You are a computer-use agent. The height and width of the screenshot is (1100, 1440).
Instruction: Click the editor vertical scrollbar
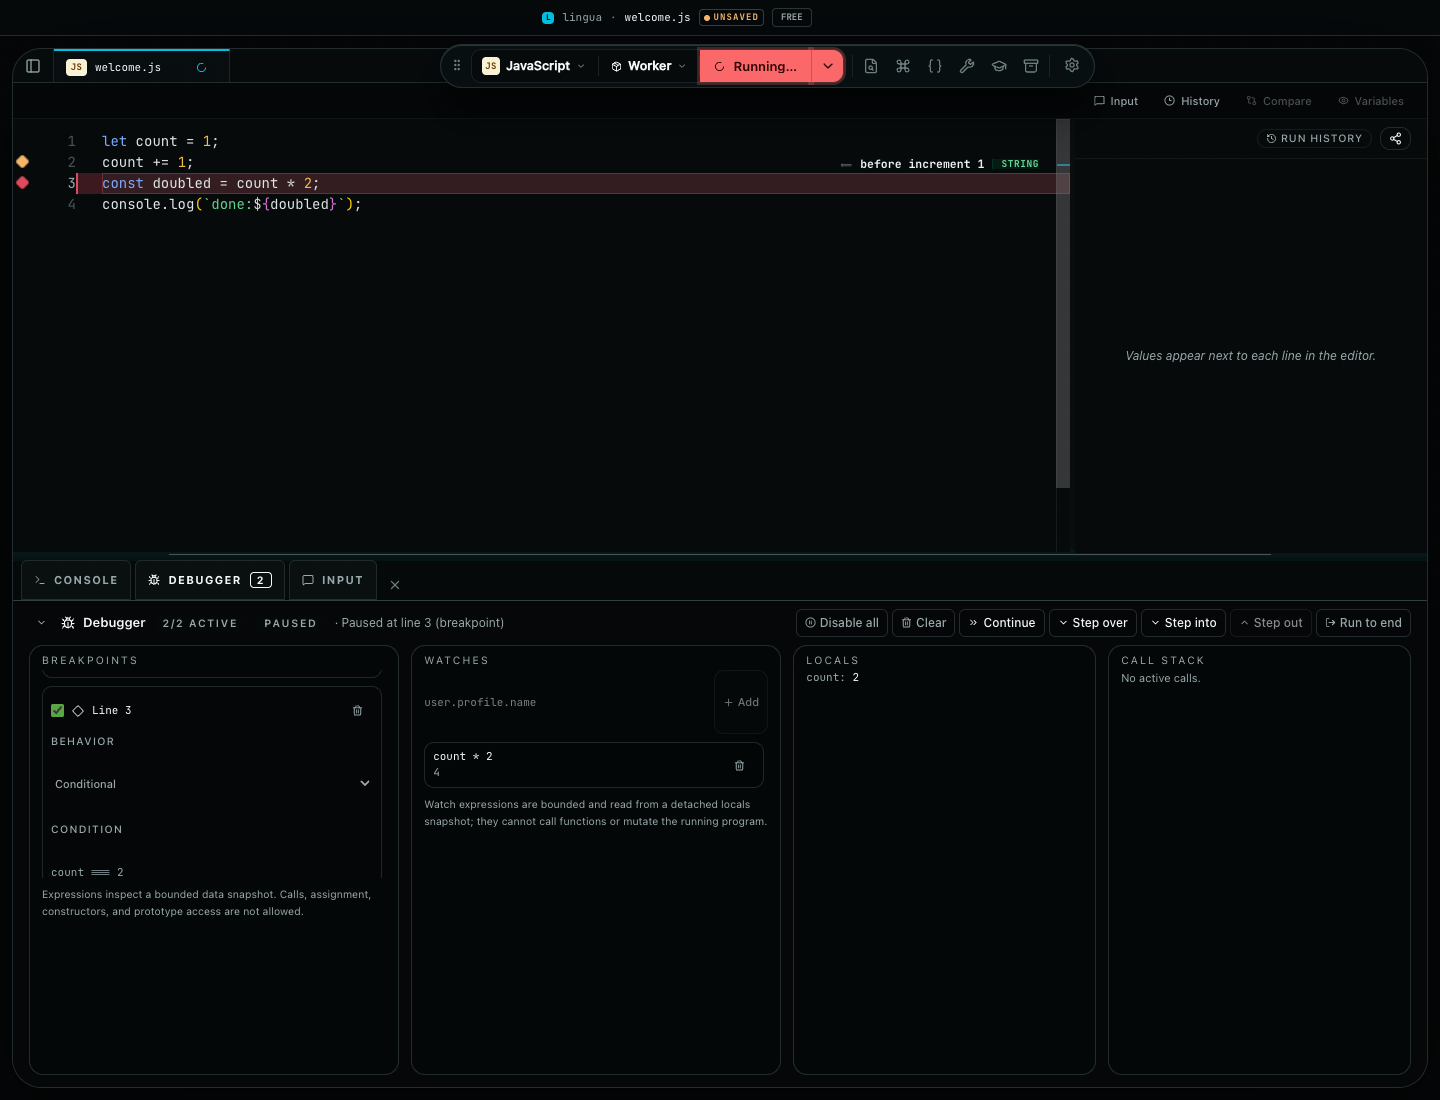[x=1063, y=304]
